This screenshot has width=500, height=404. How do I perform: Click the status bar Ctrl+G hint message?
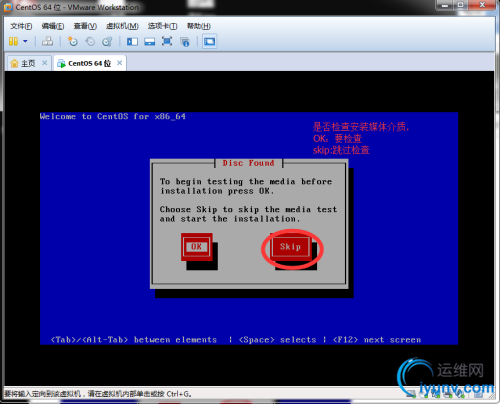click(98, 394)
